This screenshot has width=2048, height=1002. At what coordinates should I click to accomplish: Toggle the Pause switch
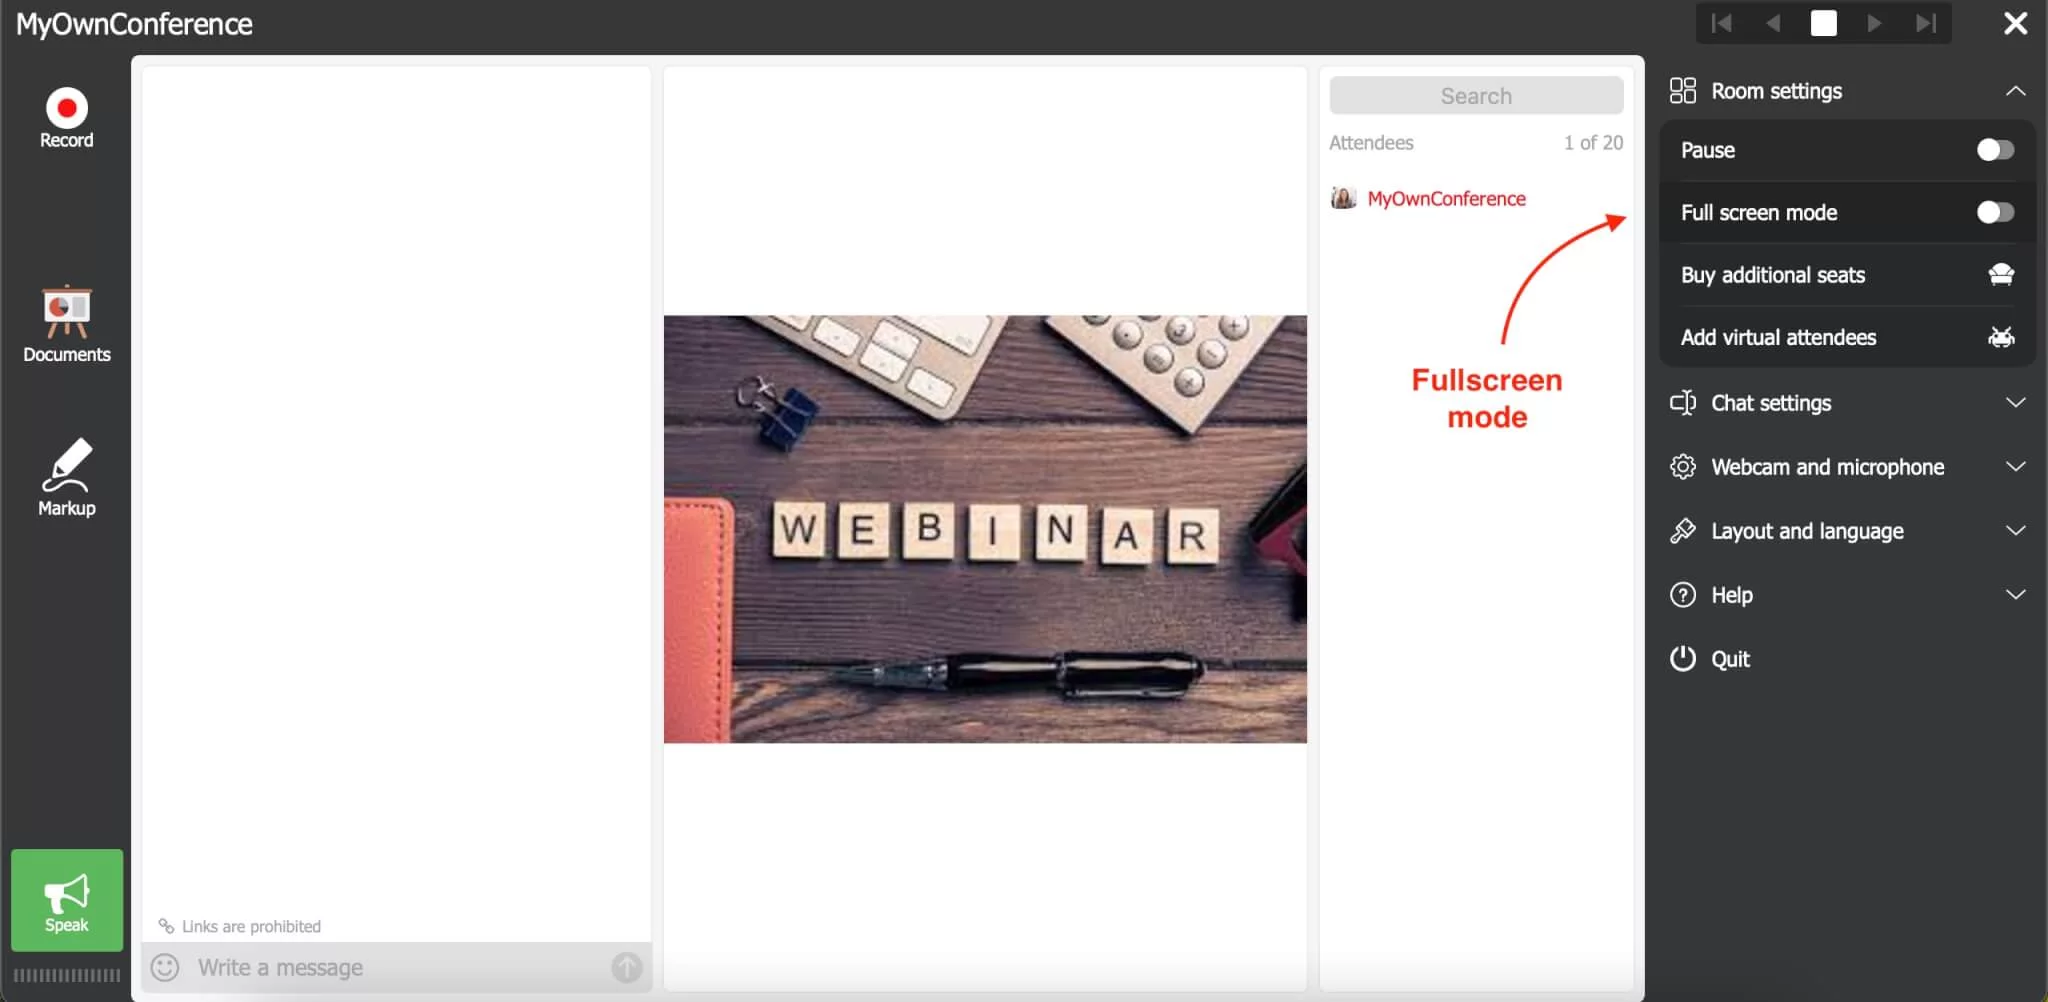[x=1995, y=150]
